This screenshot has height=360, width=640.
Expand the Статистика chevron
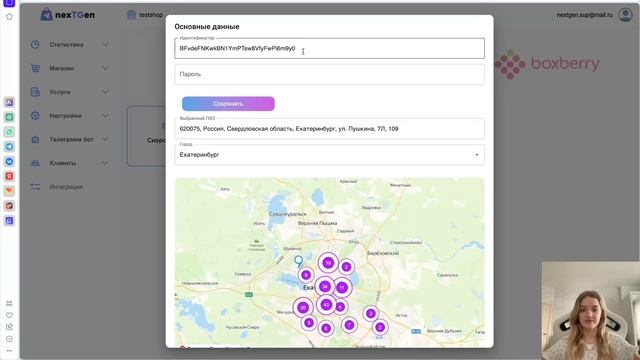105,44
